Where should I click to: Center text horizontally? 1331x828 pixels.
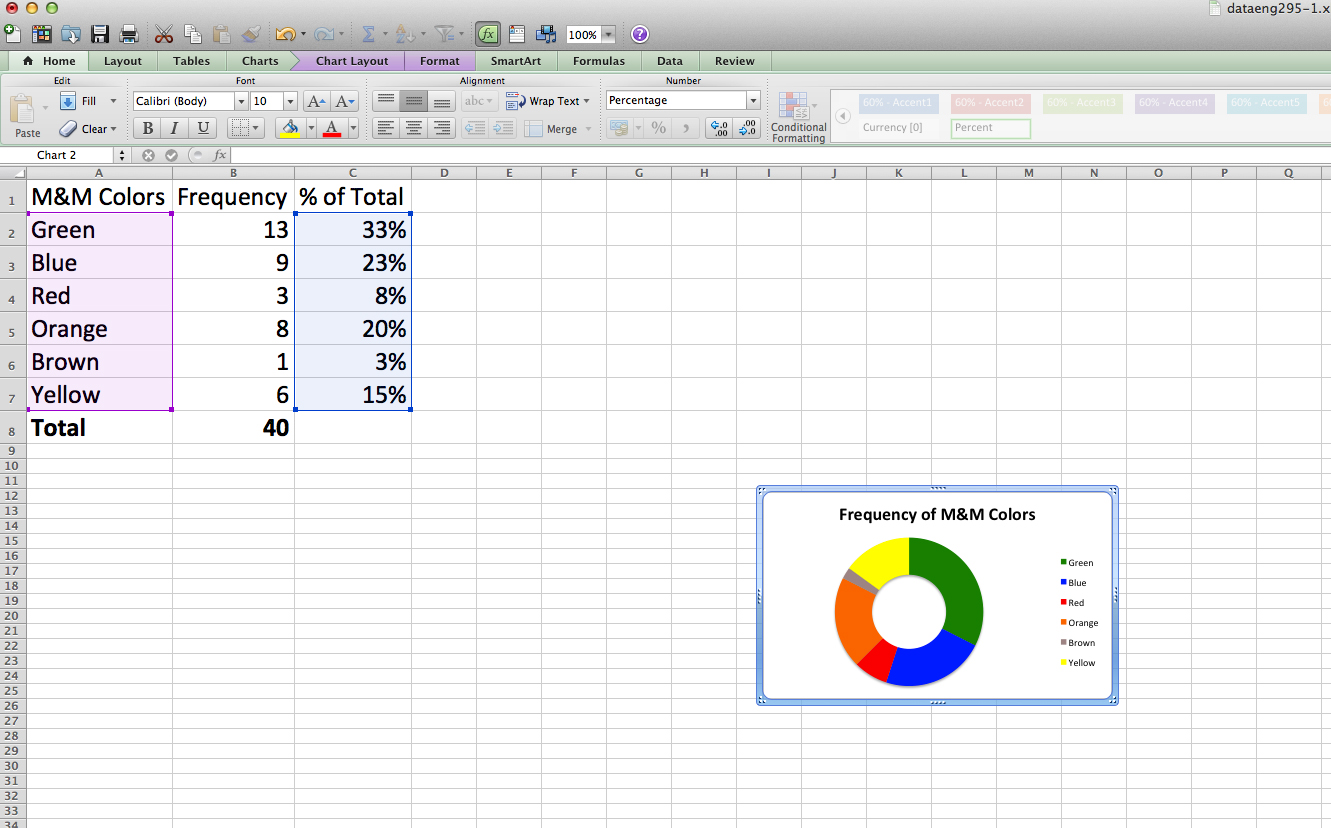(413, 128)
